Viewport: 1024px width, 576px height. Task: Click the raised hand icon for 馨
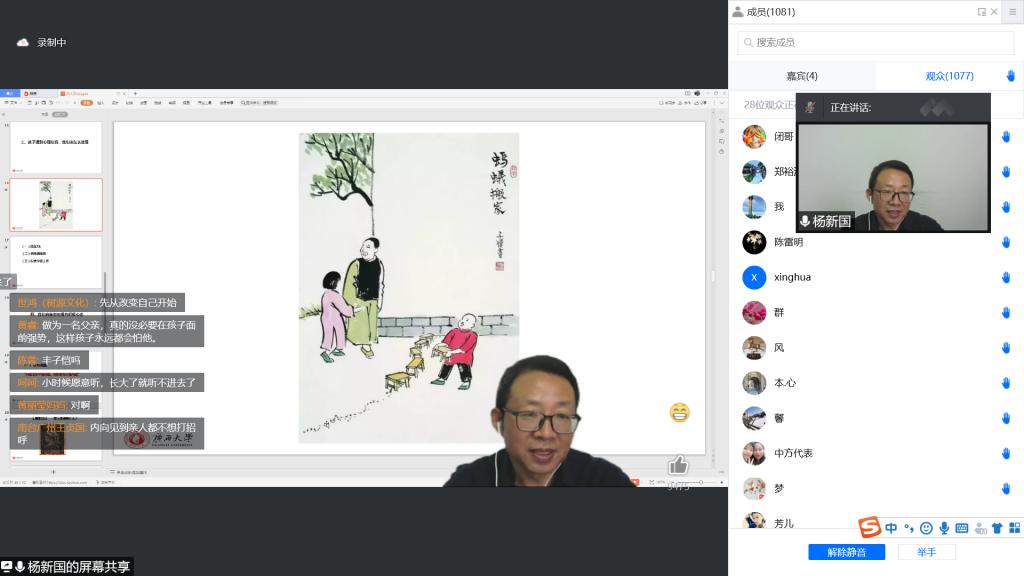tap(1006, 418)
